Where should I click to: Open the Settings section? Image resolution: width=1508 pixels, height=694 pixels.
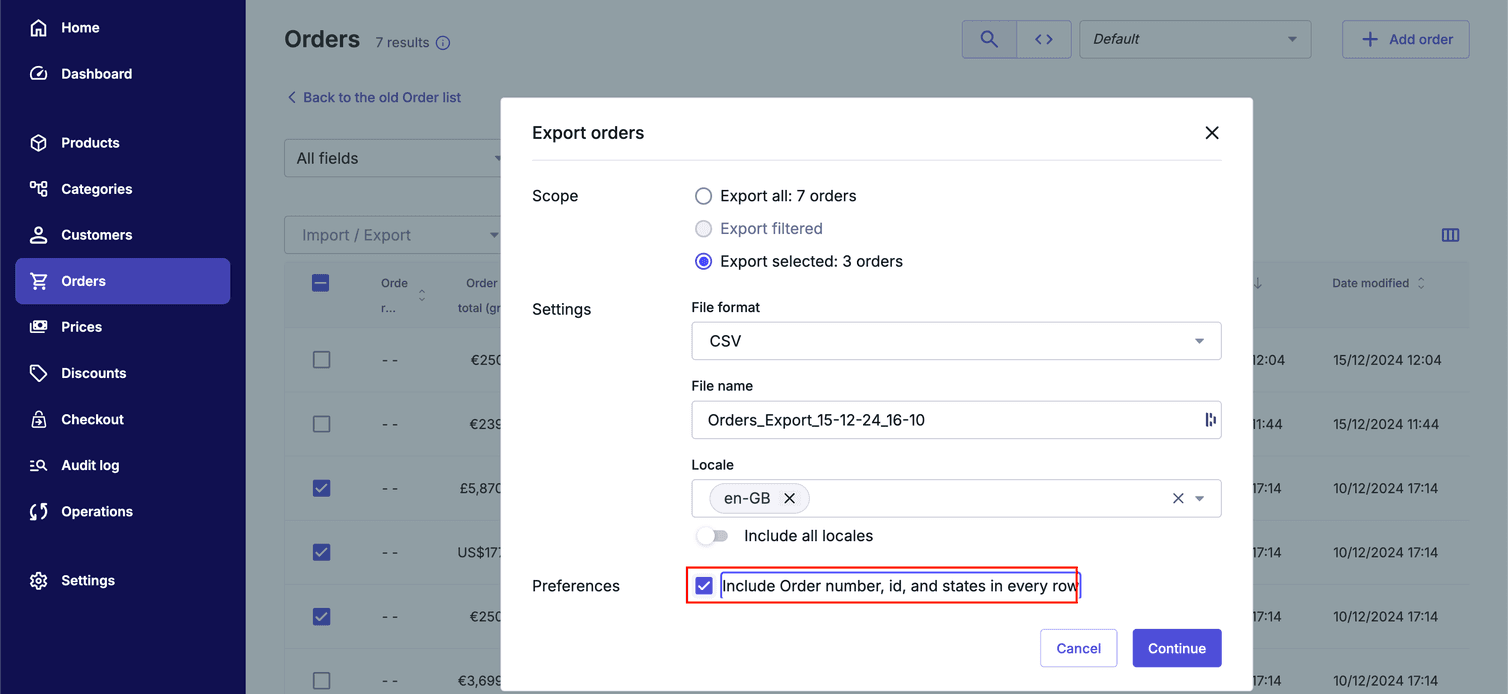tap(88, 580)
